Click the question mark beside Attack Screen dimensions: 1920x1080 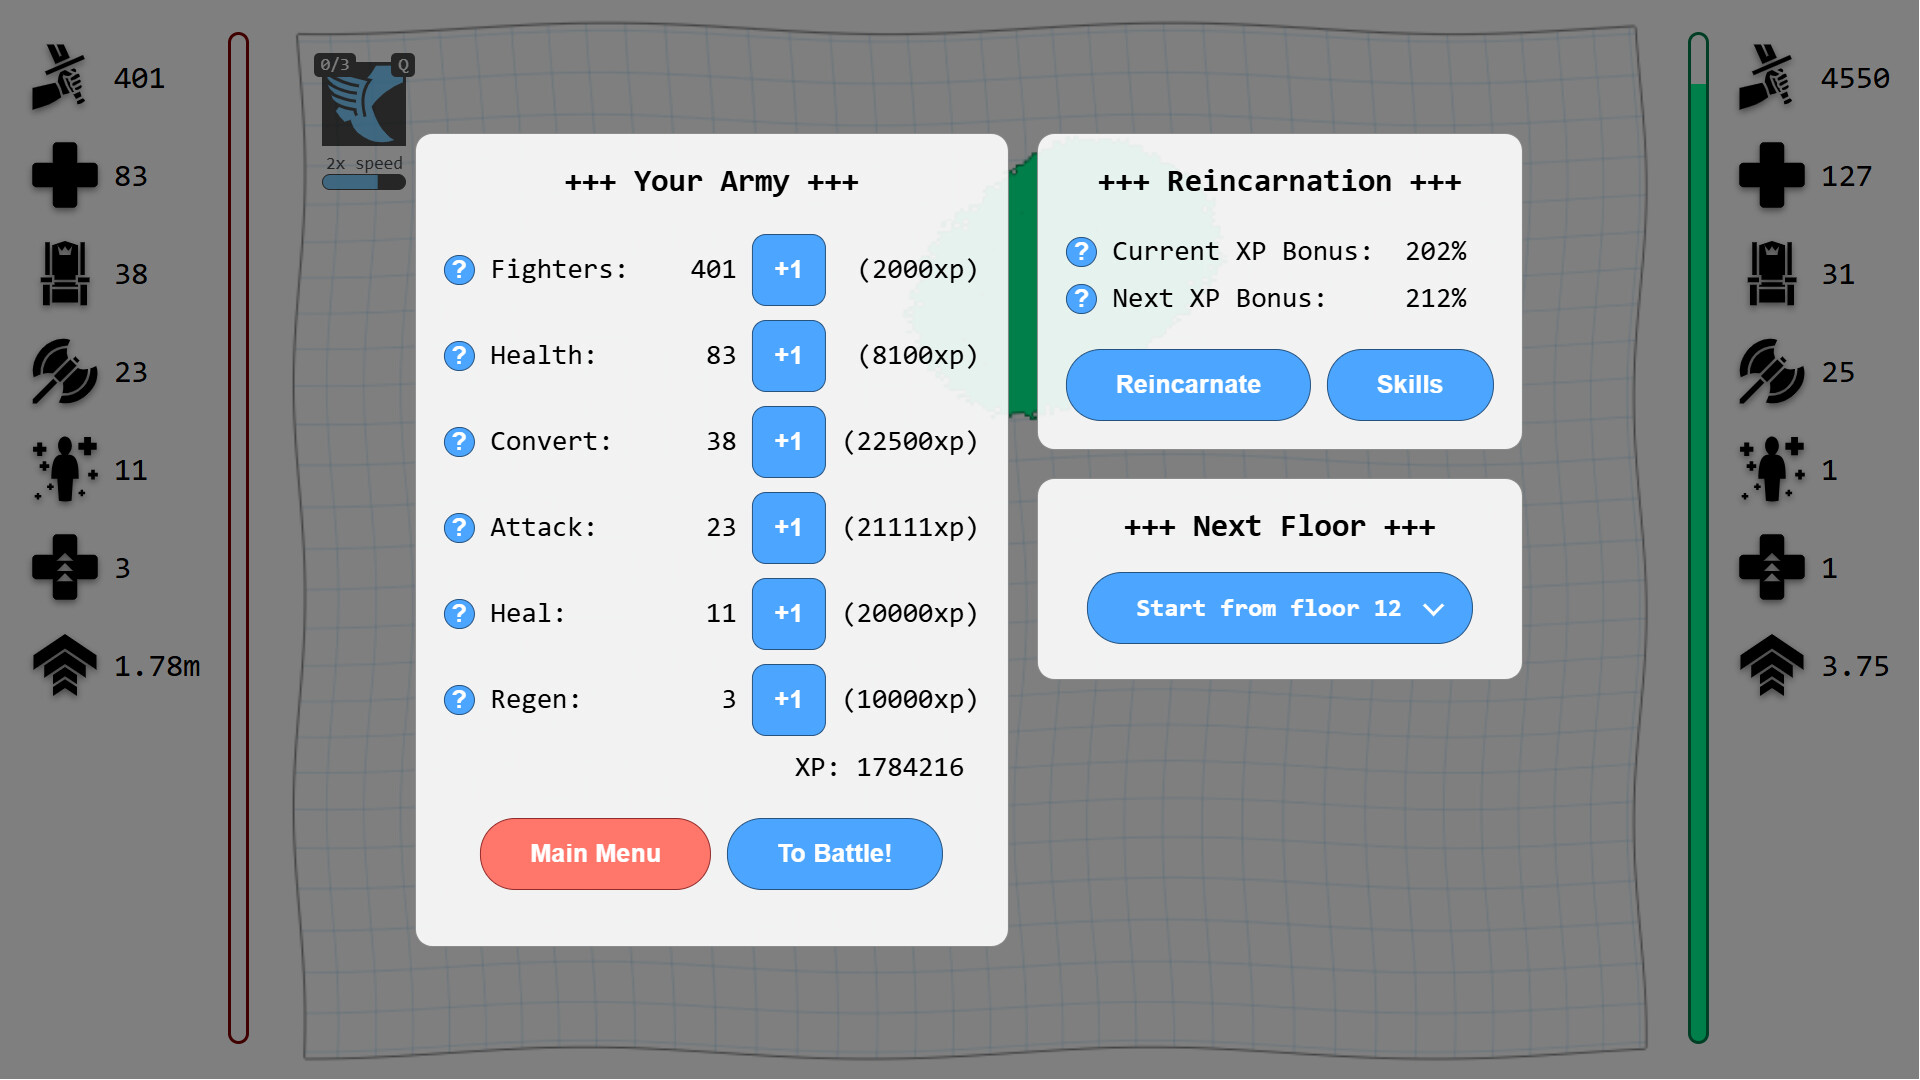[x=459, y=528]
